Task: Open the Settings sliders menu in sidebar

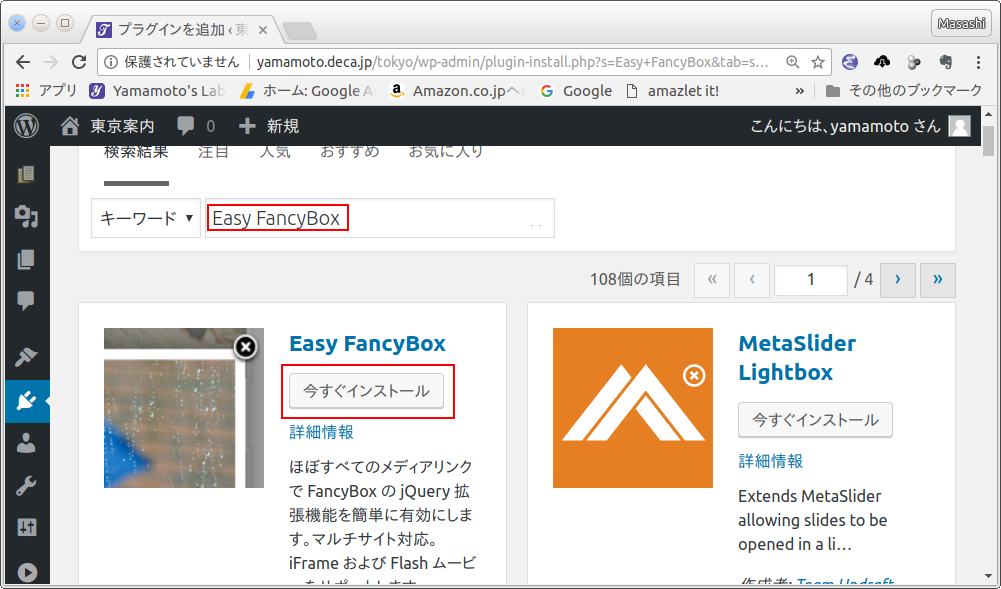Action: (26, 528)
